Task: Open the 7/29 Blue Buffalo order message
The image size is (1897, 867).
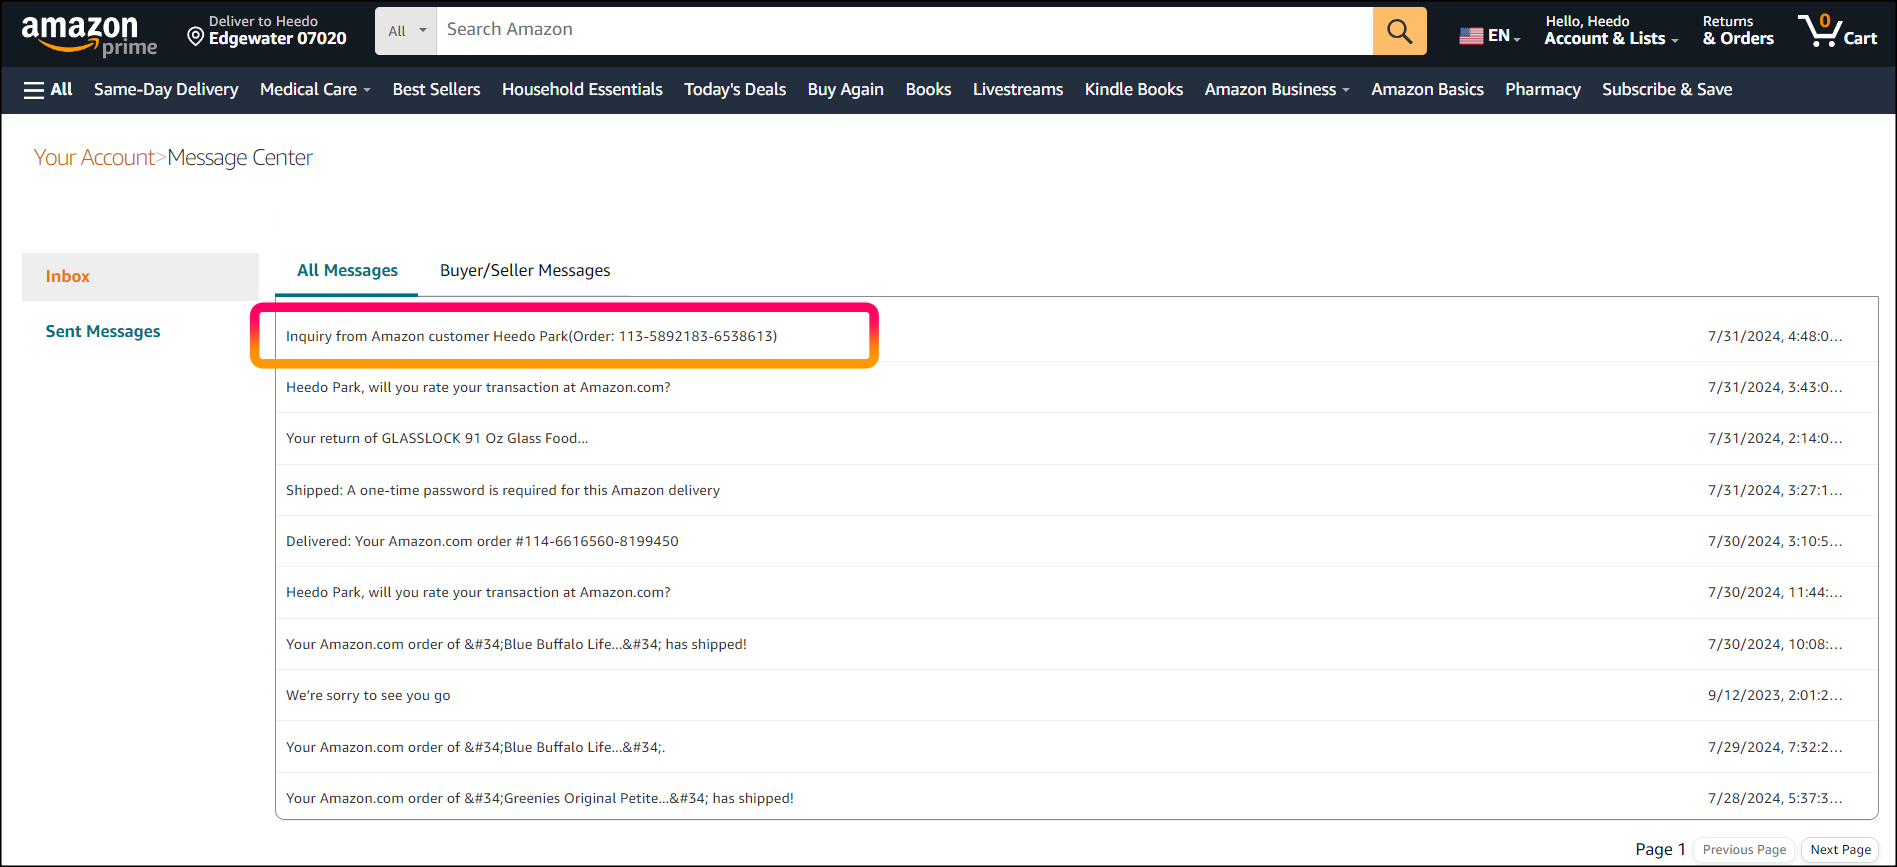Action: pos(1076,747)
